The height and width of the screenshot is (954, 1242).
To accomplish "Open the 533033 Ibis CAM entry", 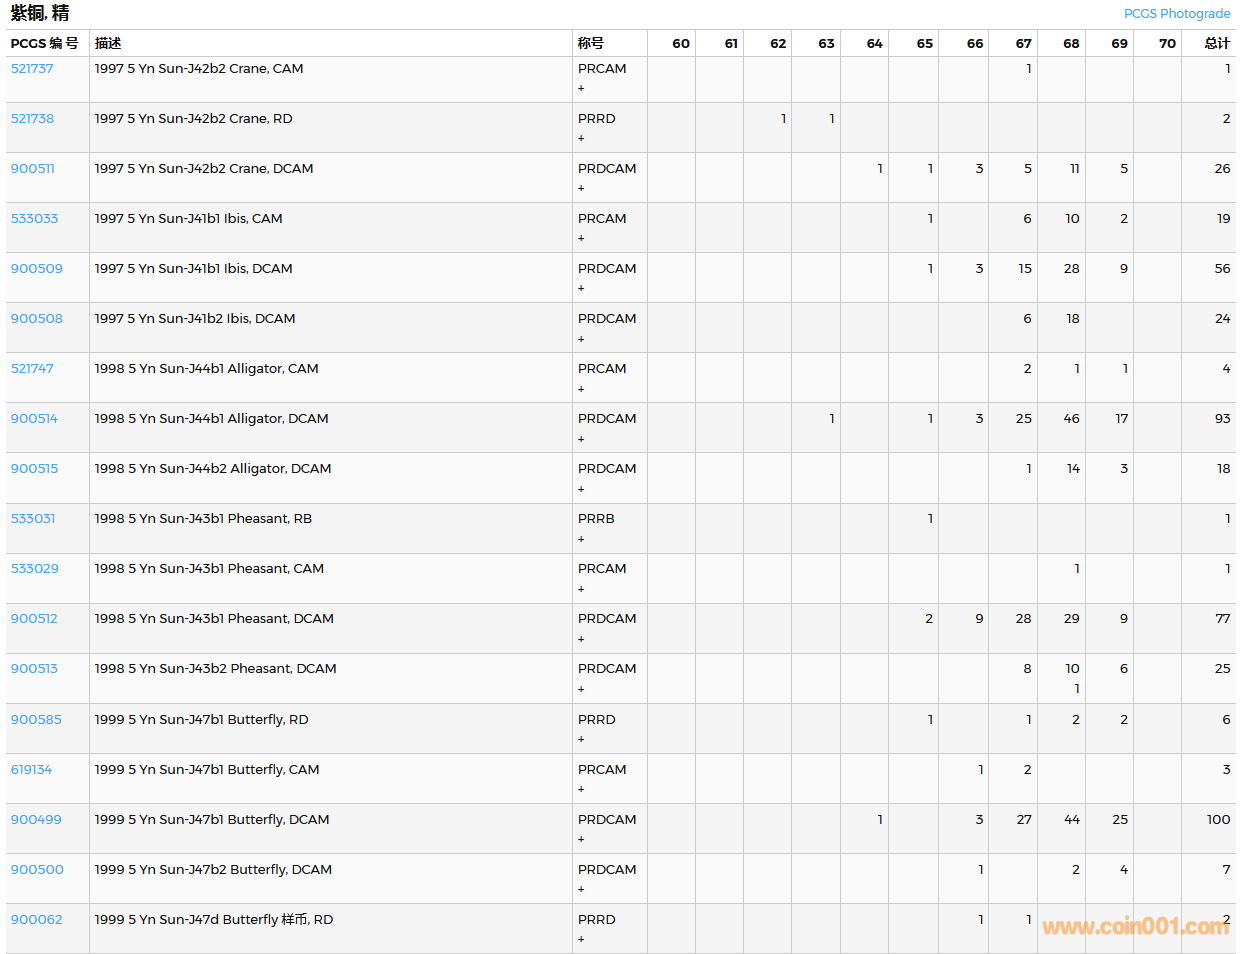I will pos(34,219).
